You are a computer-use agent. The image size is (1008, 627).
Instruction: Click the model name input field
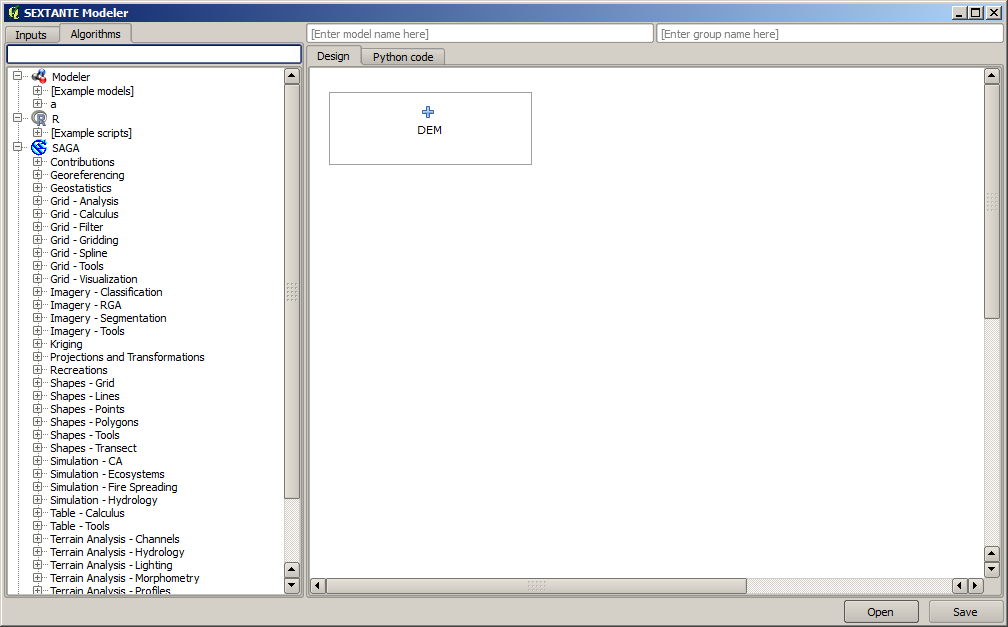click(x=479, y=34)
